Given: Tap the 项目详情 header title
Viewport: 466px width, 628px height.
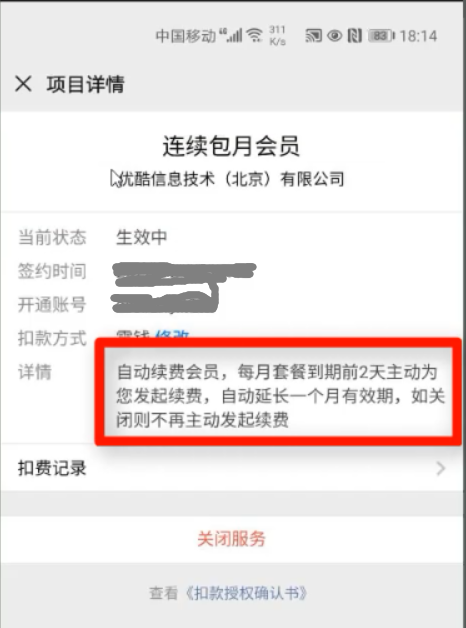Looking at the screenshot, I should (85, 84).
